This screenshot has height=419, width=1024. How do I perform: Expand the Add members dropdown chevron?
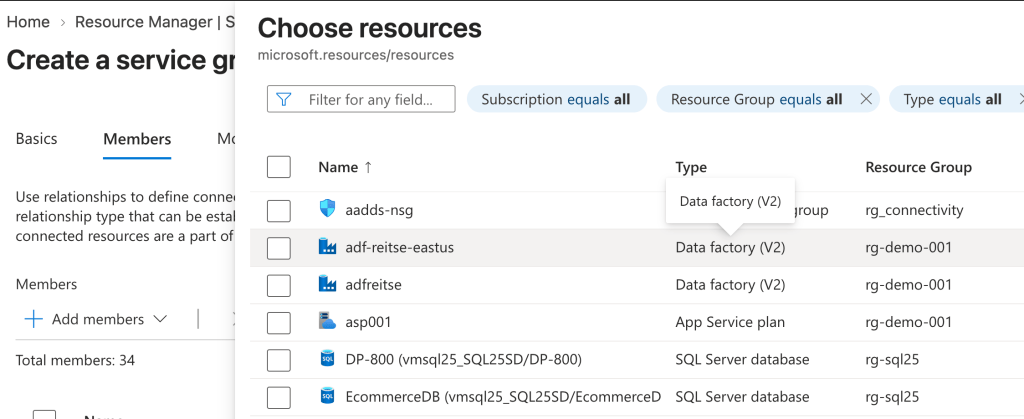160,319
